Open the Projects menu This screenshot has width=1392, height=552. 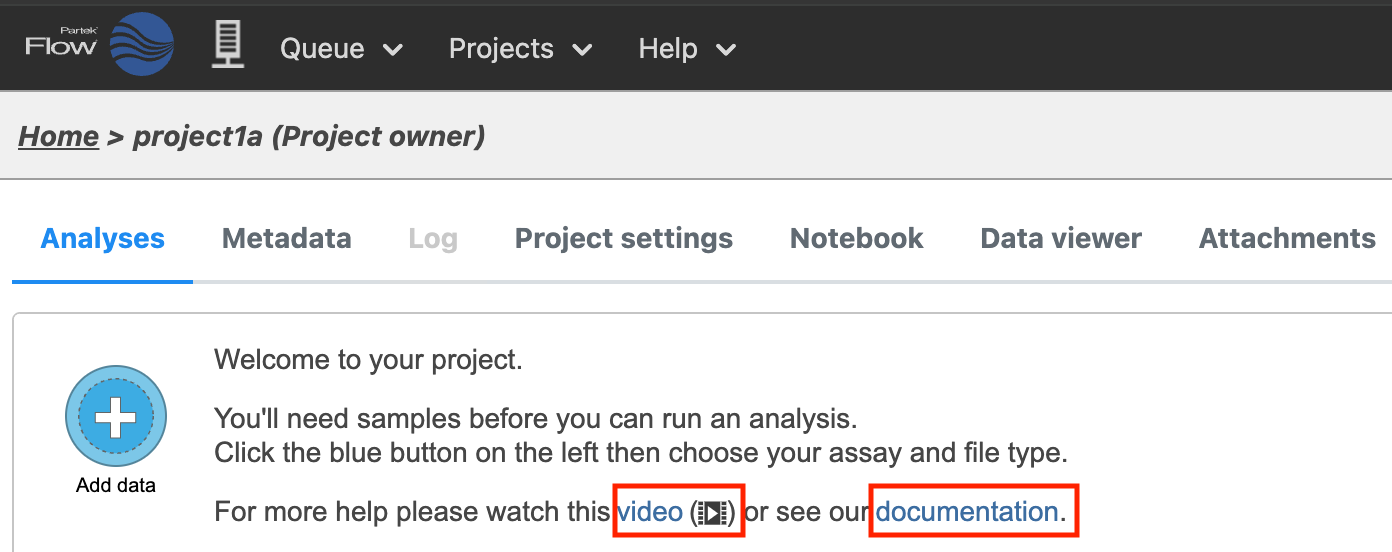click(x=501, y=48)
